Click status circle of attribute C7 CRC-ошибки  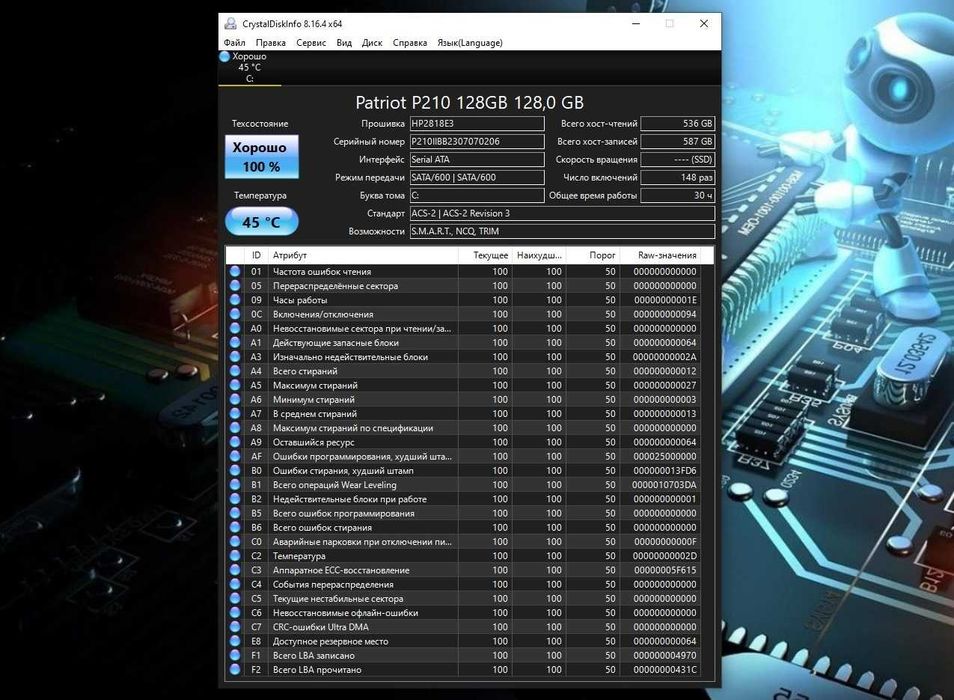click(x=235, y=627)
